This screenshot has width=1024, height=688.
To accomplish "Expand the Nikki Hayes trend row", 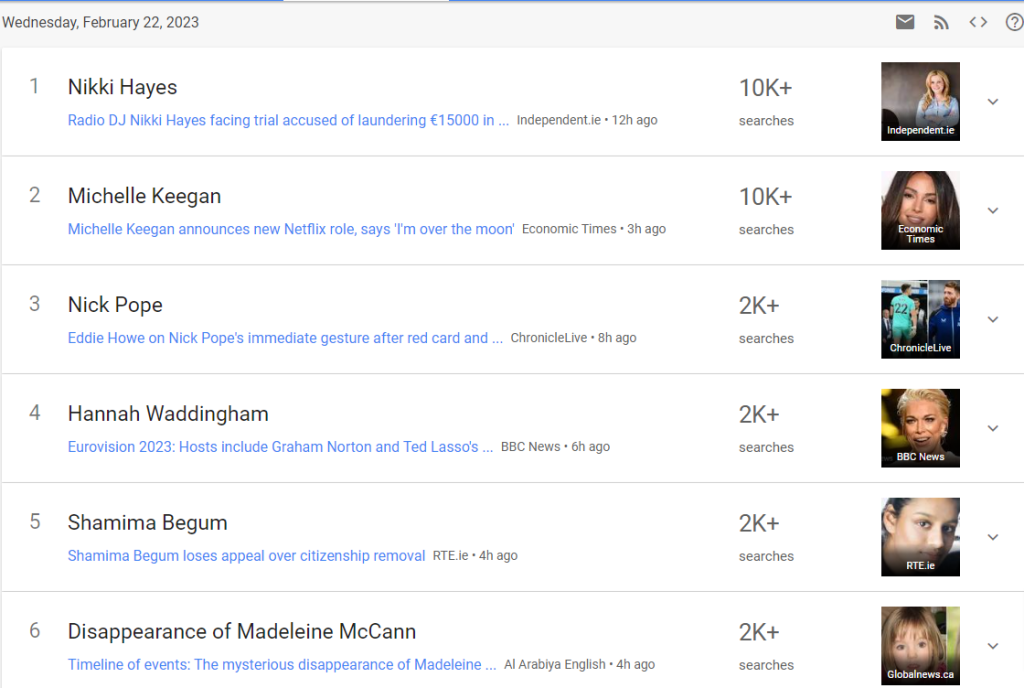I will click(x=993, y=102).
